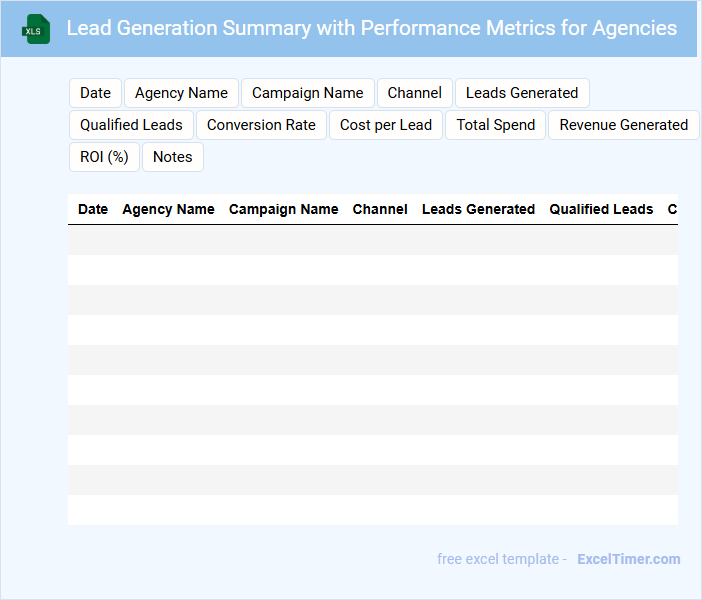Click the Leads Generated table column header
The width and height of the screenshot is (702, 600).
(478, 209)
